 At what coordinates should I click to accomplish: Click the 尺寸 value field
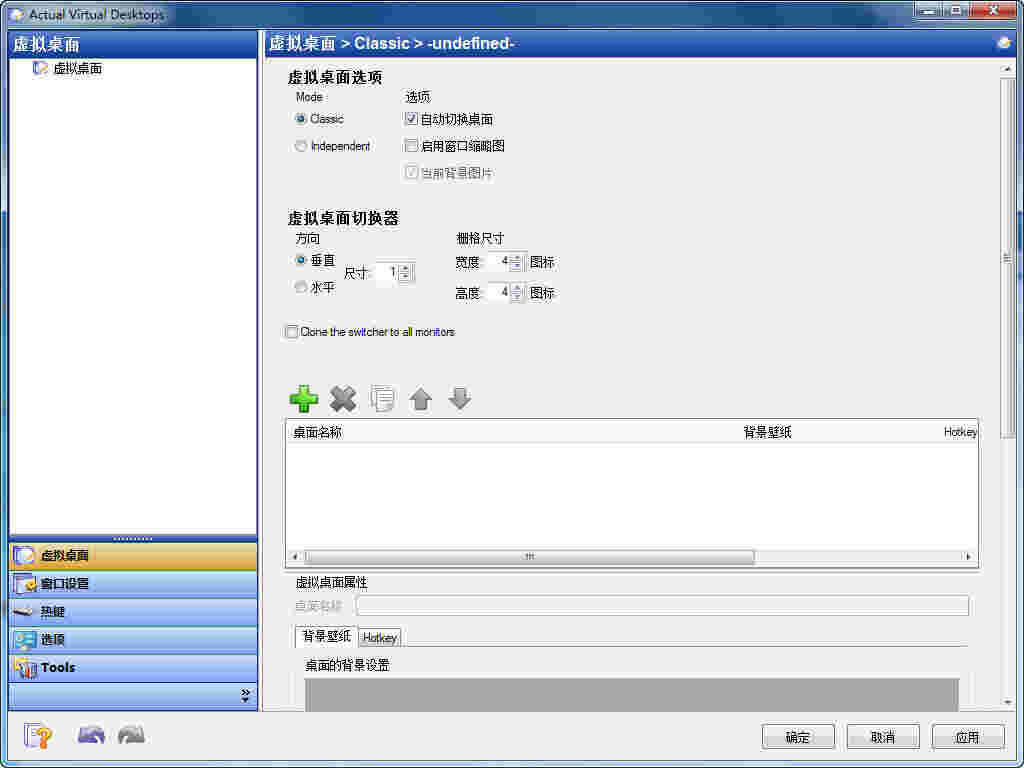click(388, 272)
